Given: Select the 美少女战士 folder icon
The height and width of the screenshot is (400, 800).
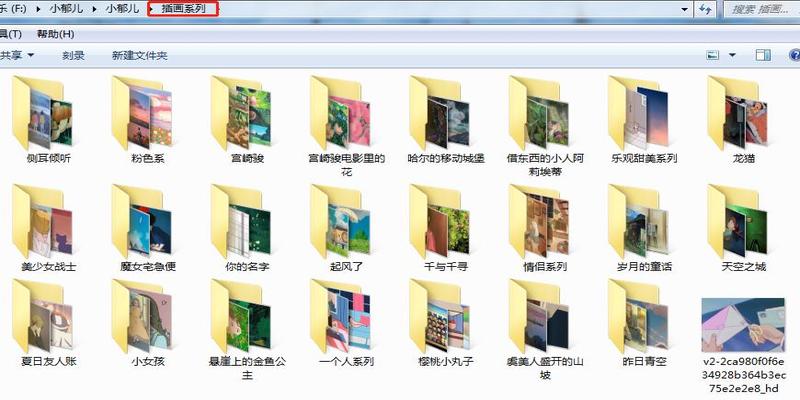Looking at the screenshot, I should click(x=42, y=221).
